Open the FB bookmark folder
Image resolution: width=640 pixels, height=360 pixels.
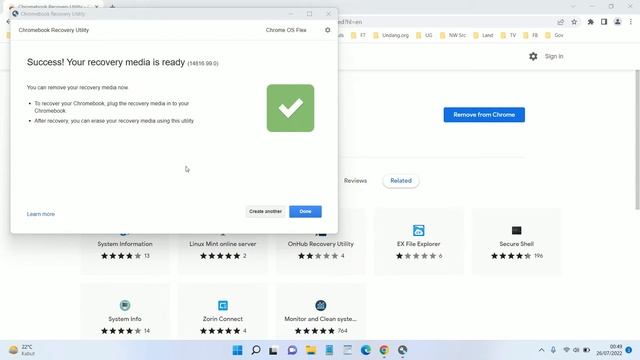(x=531, y=36)
